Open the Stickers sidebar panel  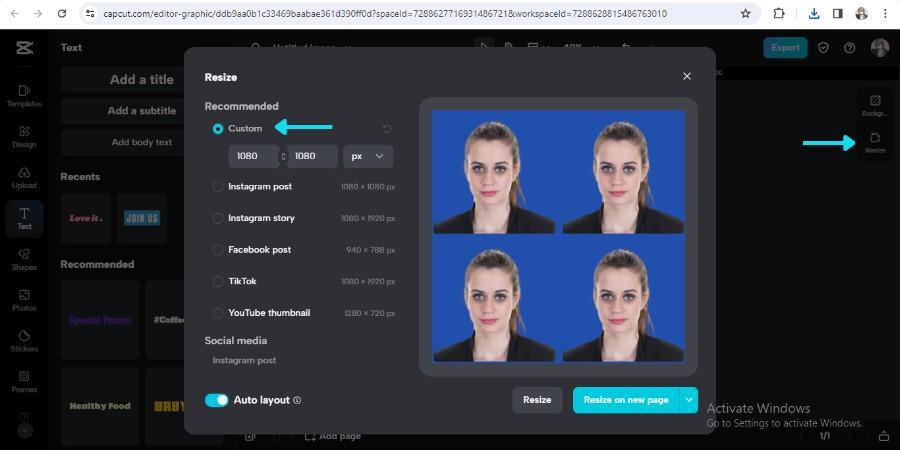pyautogui.click(x=24, y=342)
